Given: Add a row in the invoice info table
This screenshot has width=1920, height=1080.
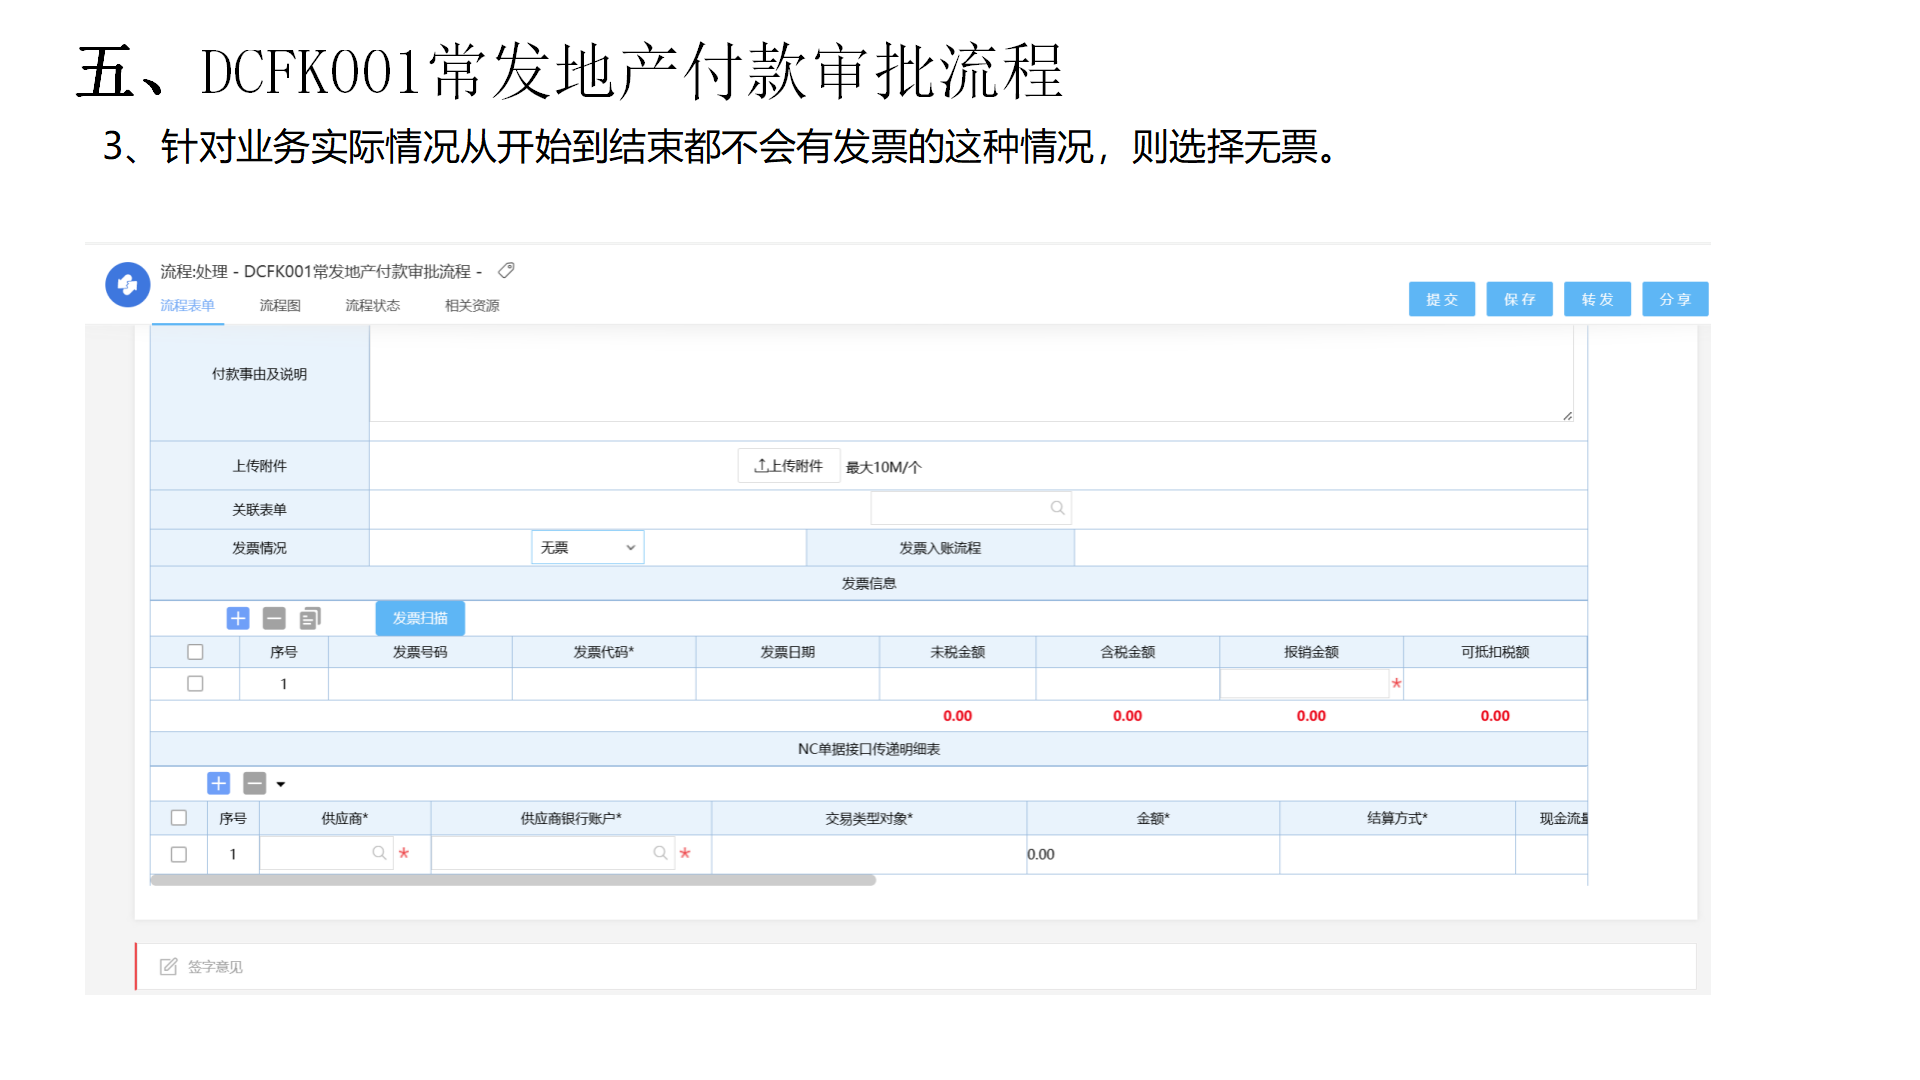Looking at the screenshot, I should click(238, 618).
